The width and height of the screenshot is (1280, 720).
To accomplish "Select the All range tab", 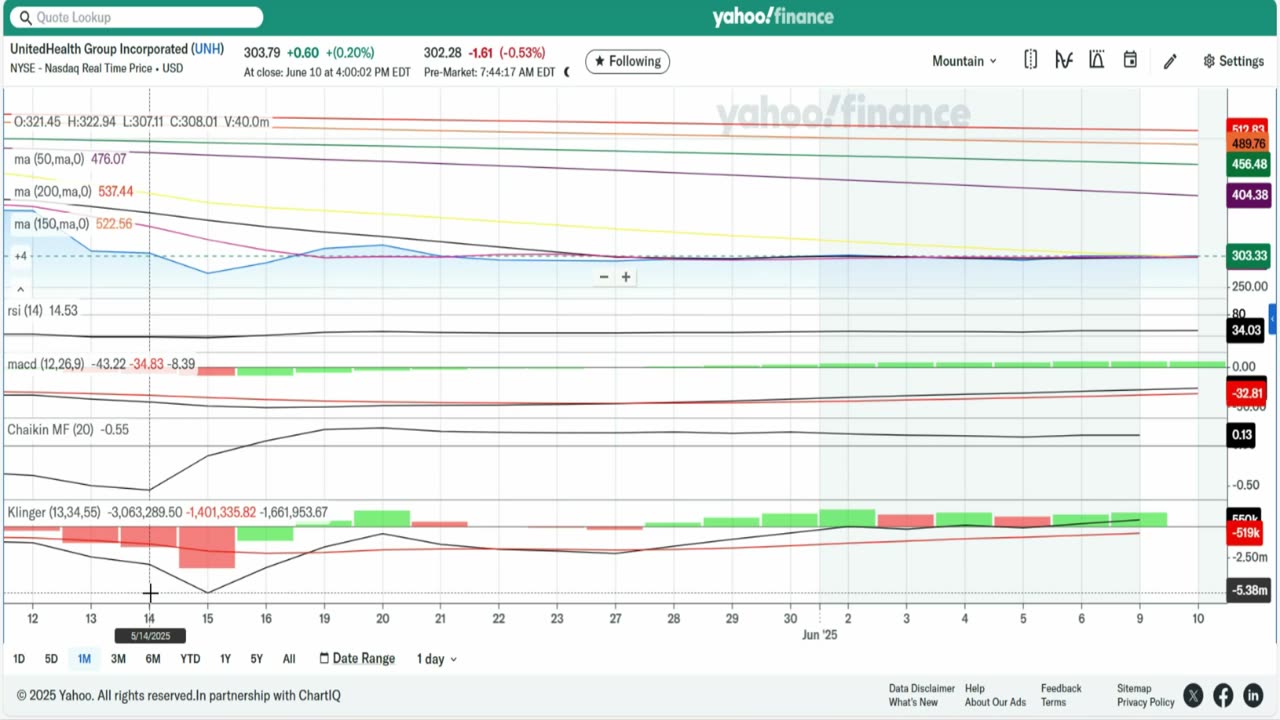I will click(x=289, y=659).
